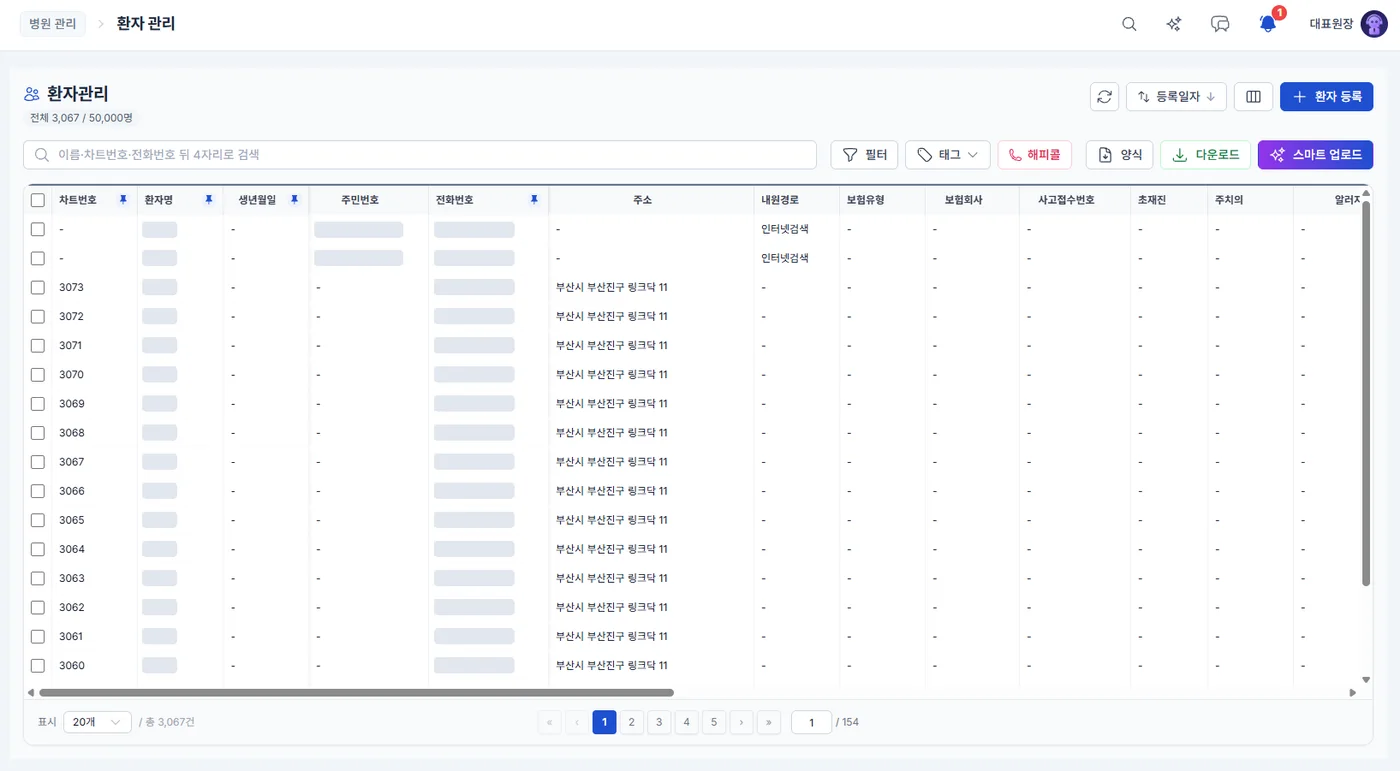The height and width of the screenshot is (771, 1400).
Task: Click the 병원 관리 breadcrumb
Action: [53, 24]
